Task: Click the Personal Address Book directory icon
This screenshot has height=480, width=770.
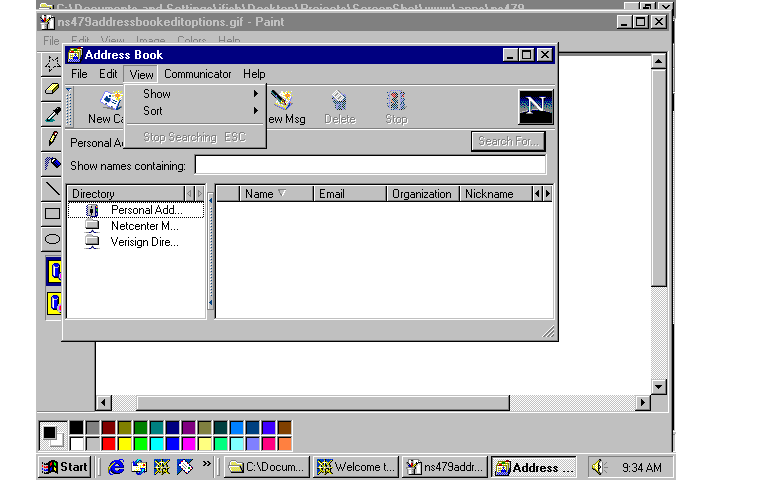Action: pos(92,210)
